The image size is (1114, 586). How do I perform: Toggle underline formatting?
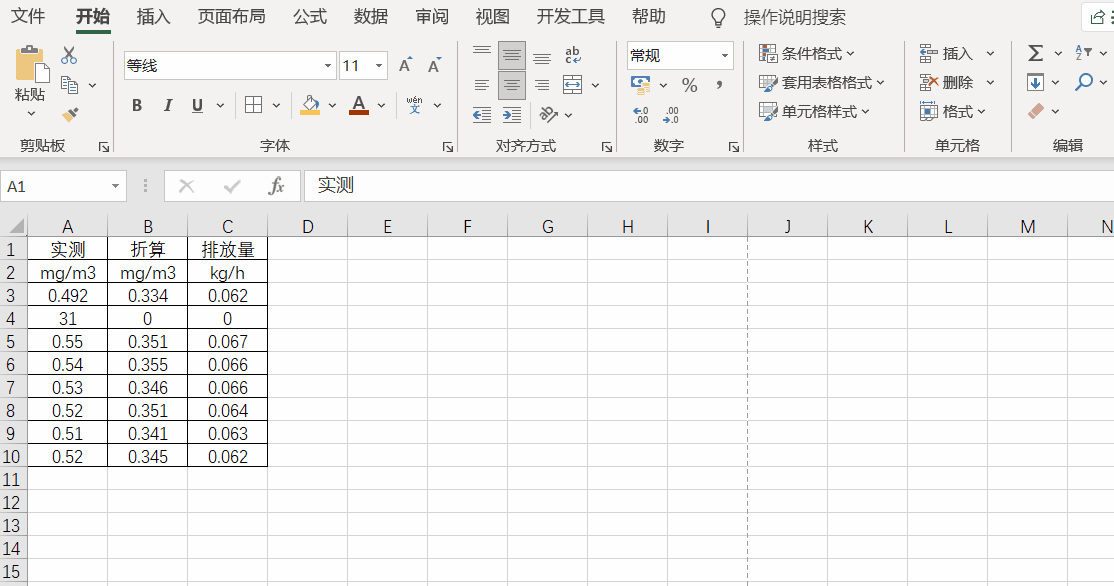pos(198,106)
